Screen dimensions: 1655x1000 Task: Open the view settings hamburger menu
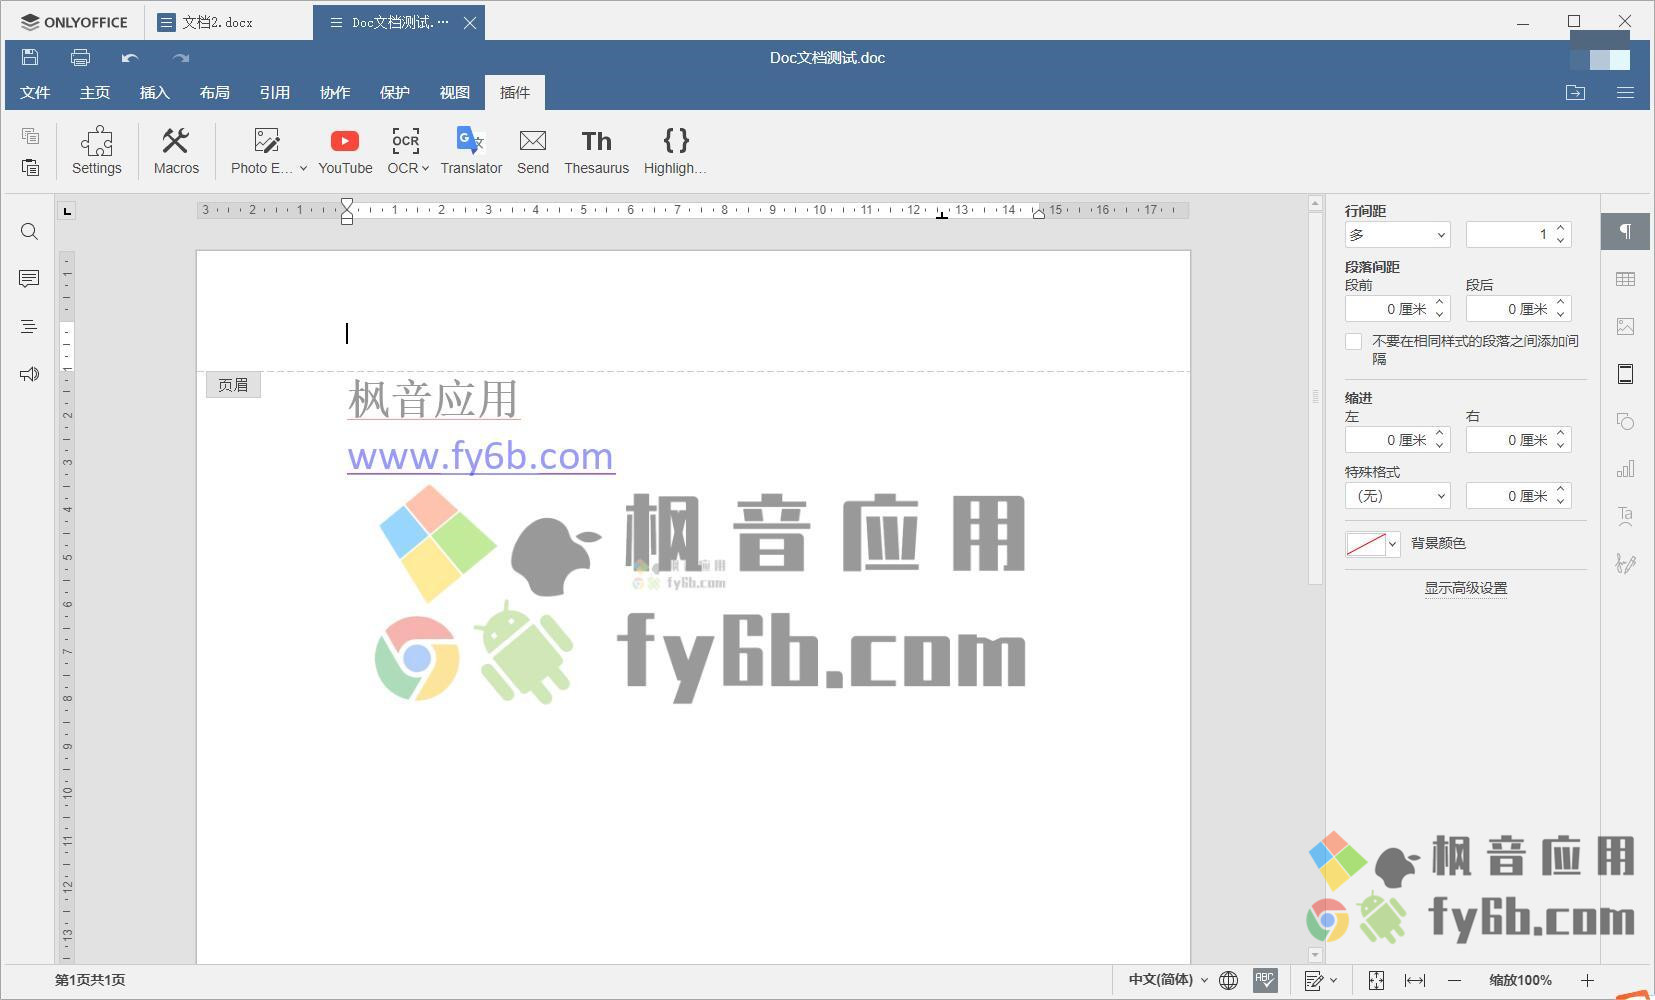tap(1626, 92)
